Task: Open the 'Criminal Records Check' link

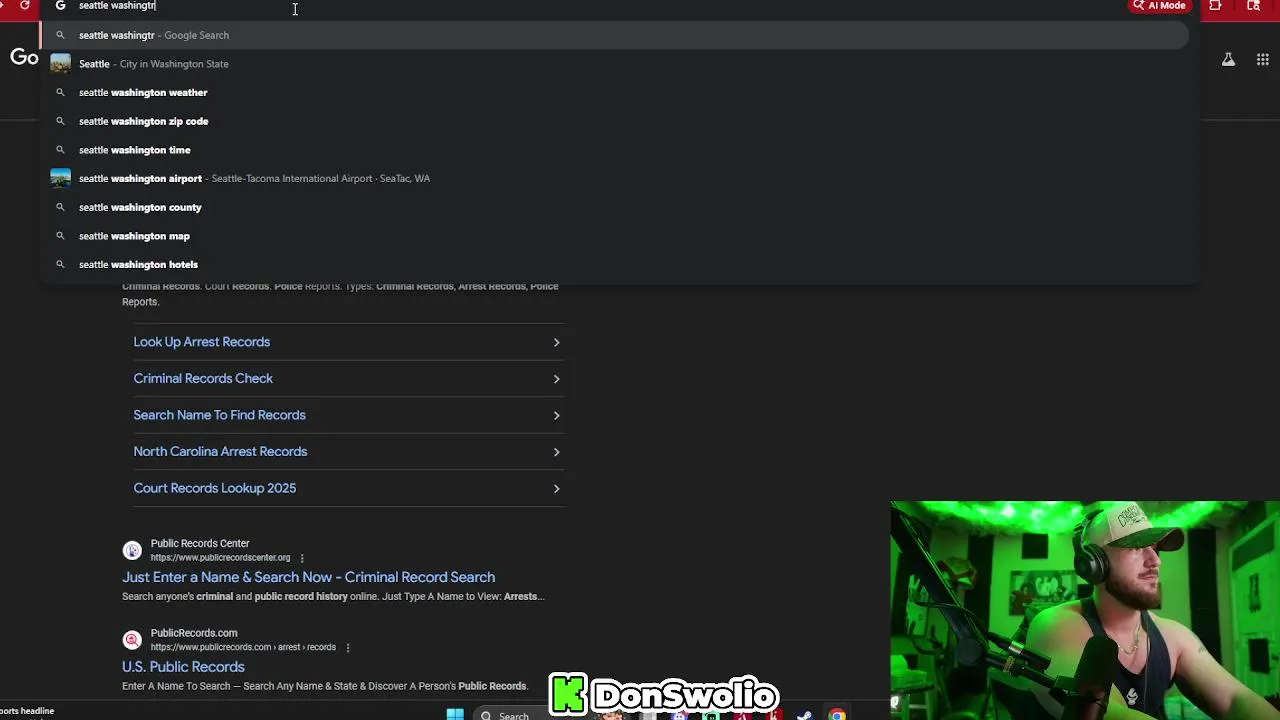Action: coord(203,378)
